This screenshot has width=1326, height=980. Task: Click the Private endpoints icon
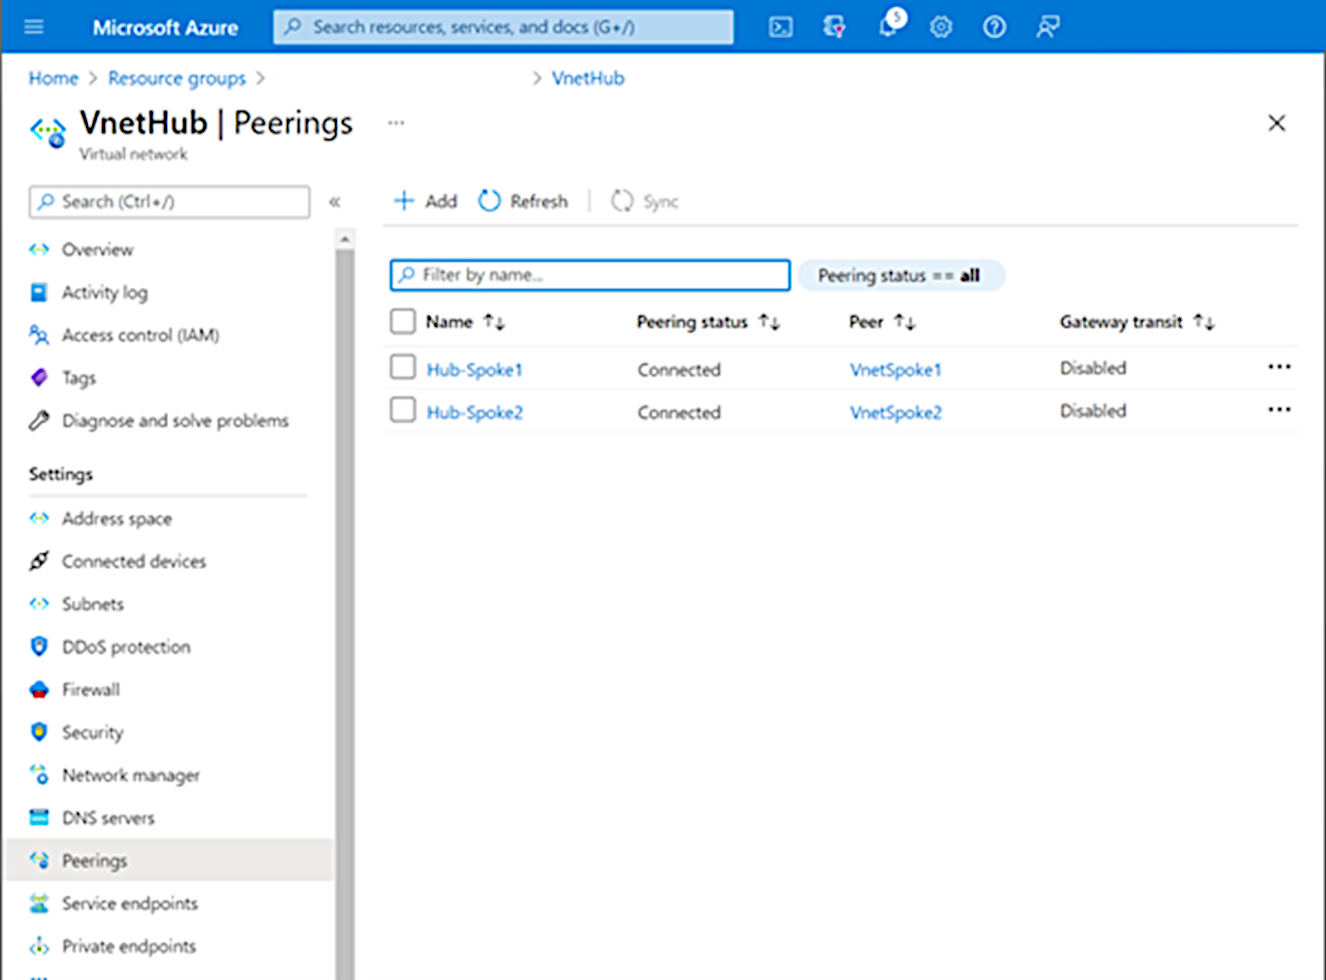pyautogui.click(x=39, y=946)
